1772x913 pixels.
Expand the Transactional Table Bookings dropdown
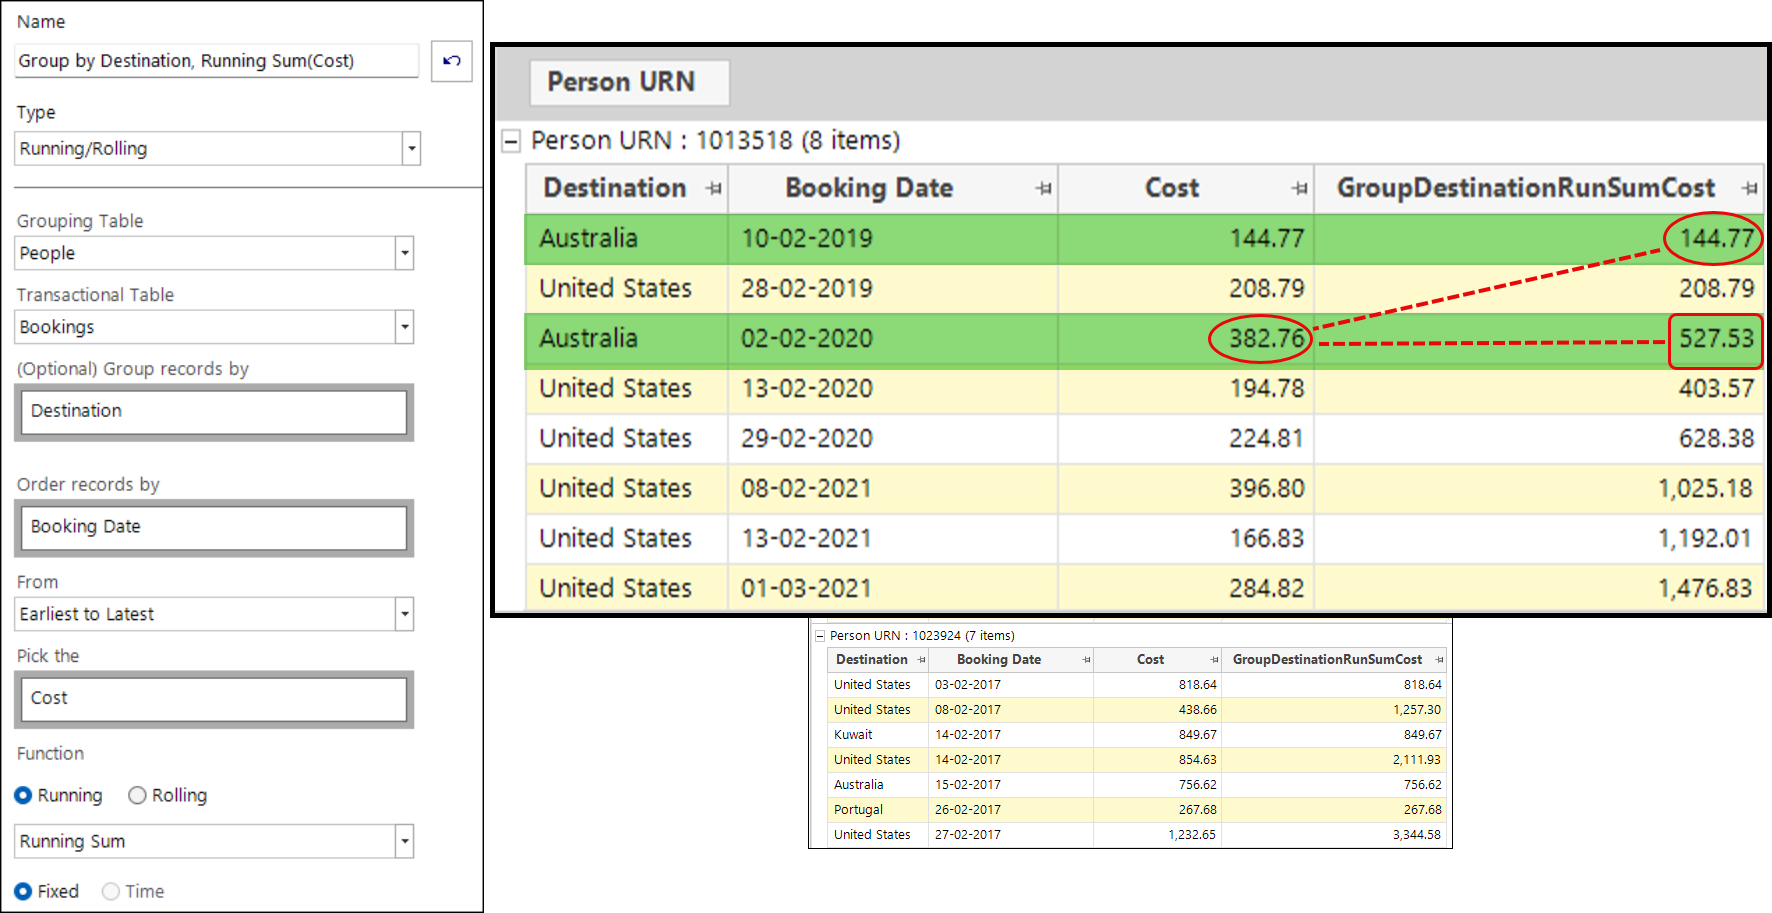click(404, 327)
